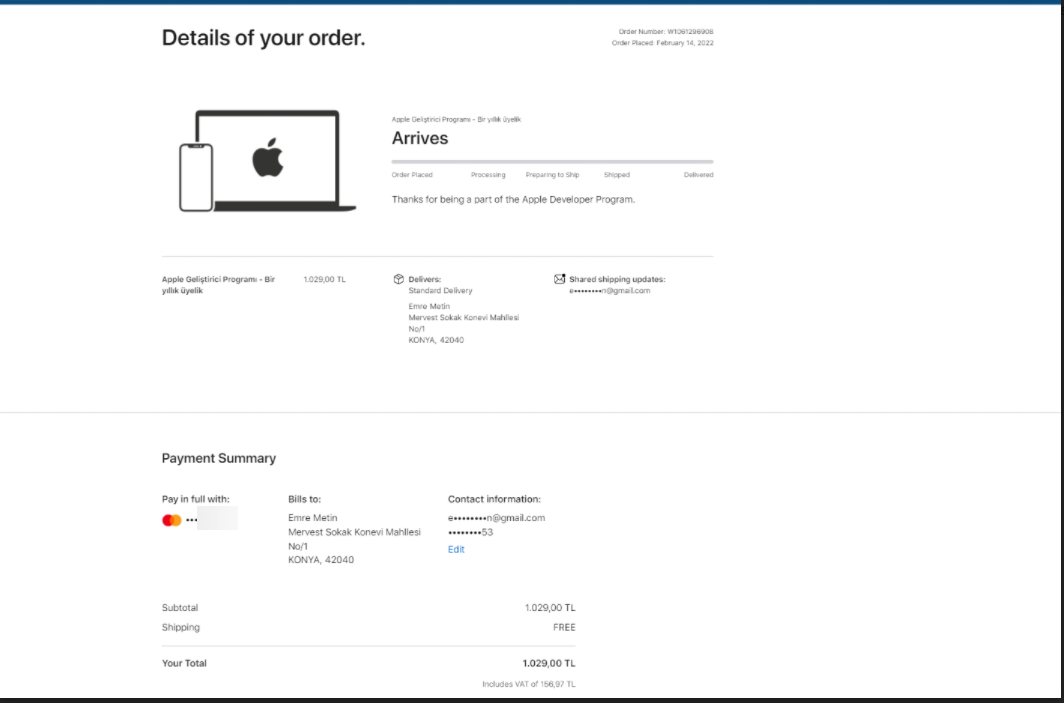
Task: Click the Gmail address under Contact information
Action: (496, 518)
